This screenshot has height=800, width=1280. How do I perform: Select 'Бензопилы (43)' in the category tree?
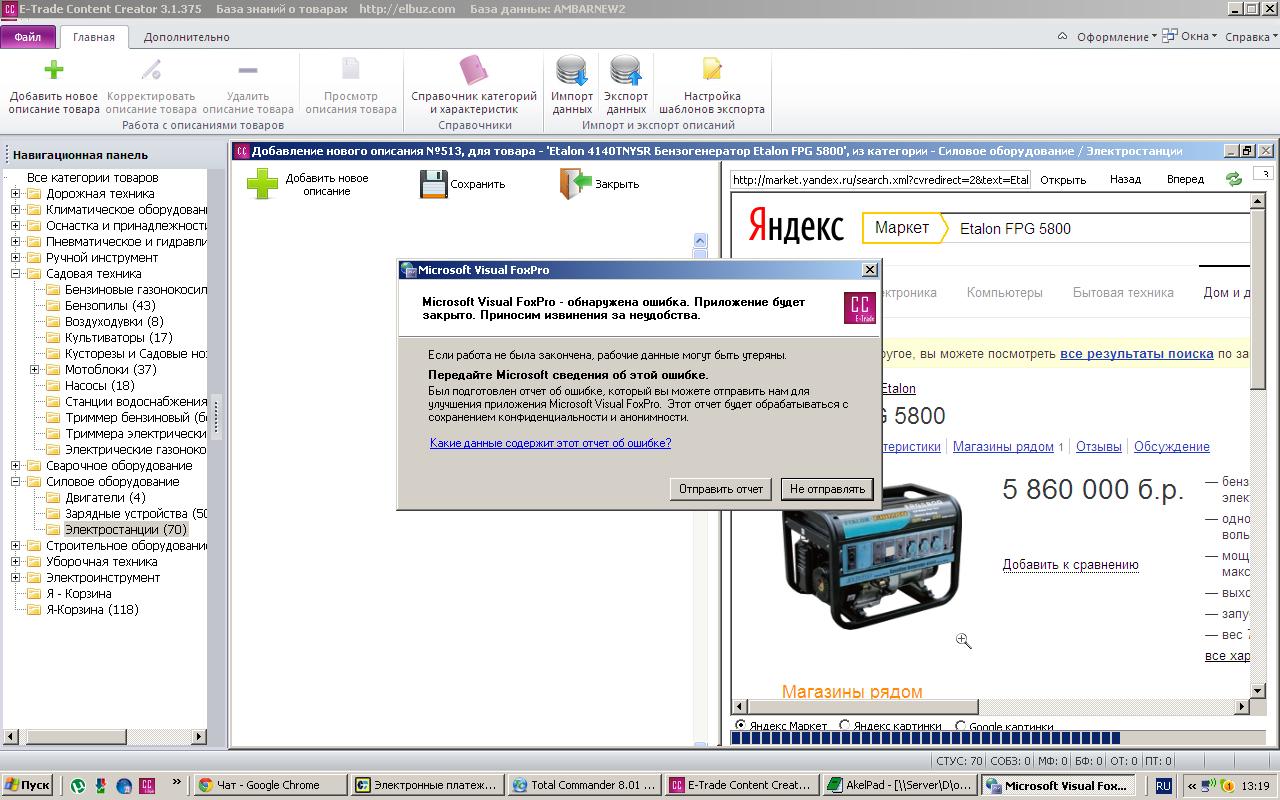[110, 306]
